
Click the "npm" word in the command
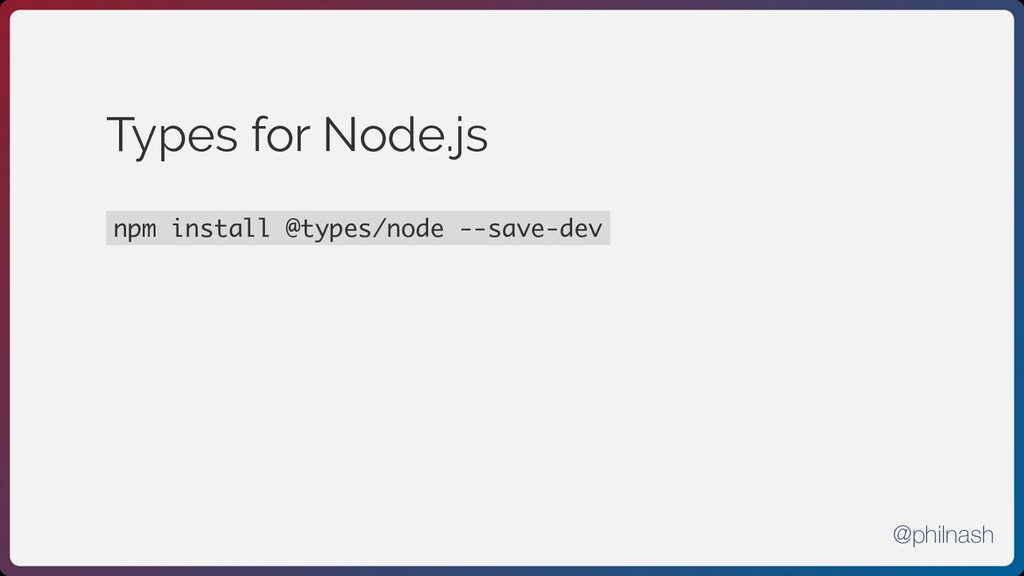(x=134, y=229)
